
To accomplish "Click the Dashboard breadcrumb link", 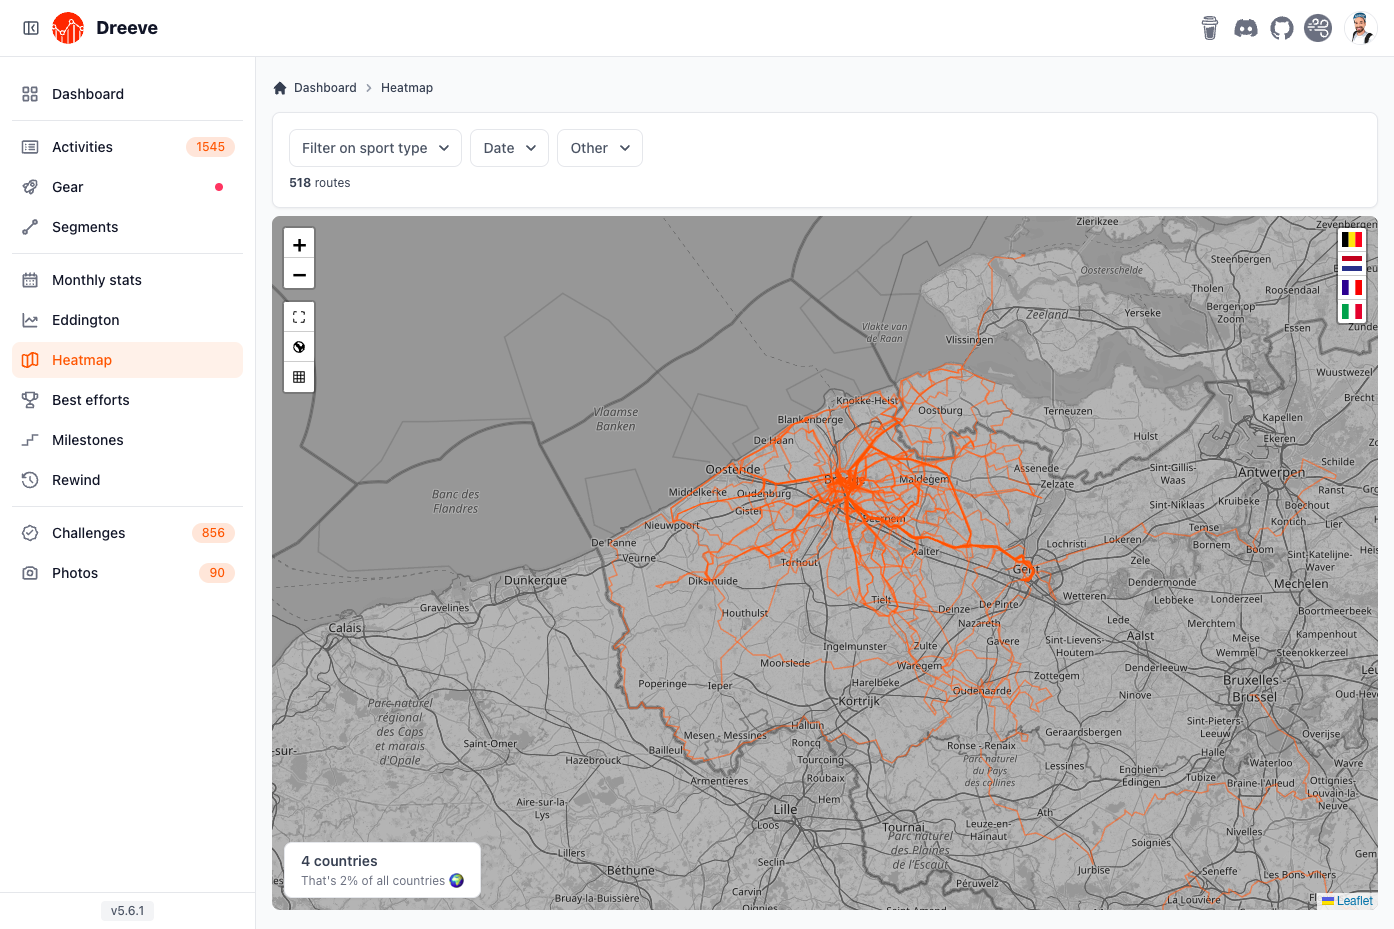I will coord(325,88).
